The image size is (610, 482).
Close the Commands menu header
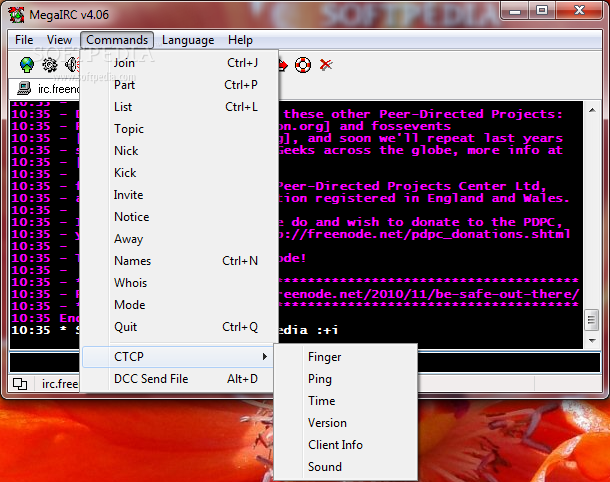click(117, 40)
